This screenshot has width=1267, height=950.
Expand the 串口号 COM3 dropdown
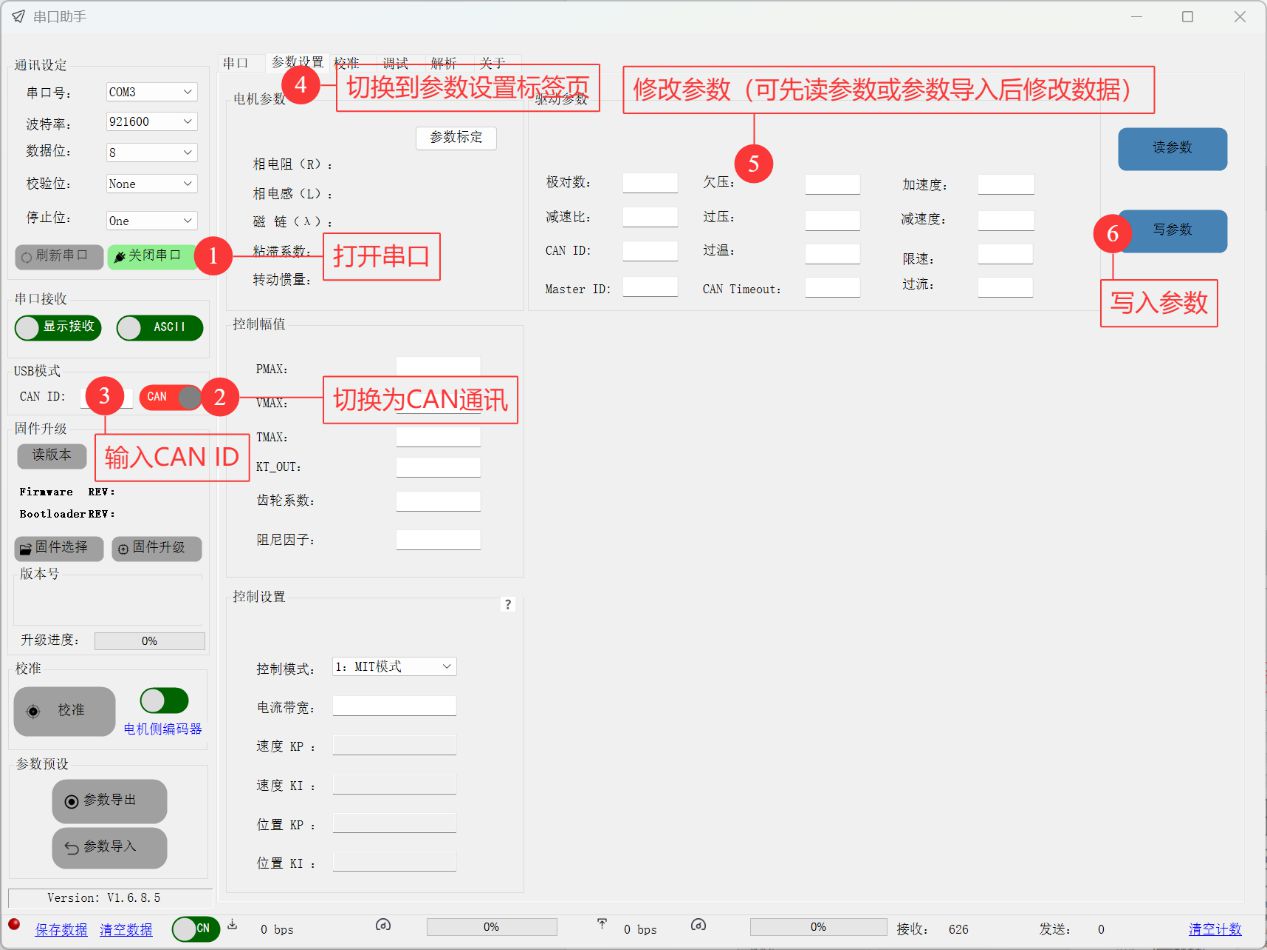pyautogui.click(x=152, y=92)
